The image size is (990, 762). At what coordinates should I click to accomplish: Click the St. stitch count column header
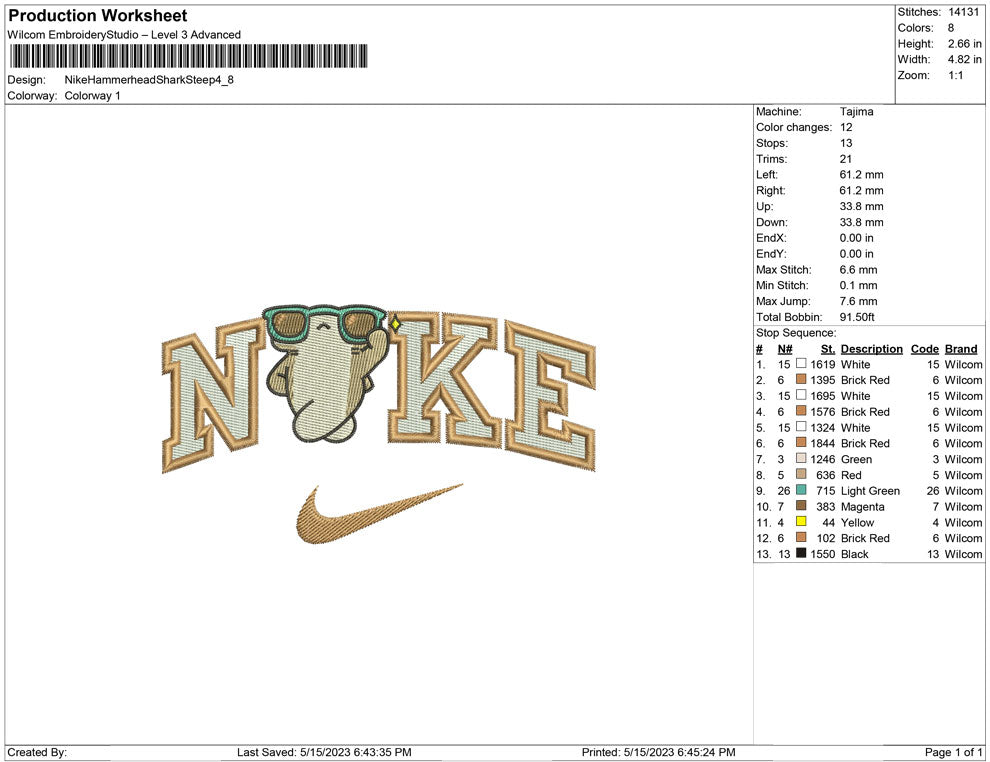click(827, 349)
